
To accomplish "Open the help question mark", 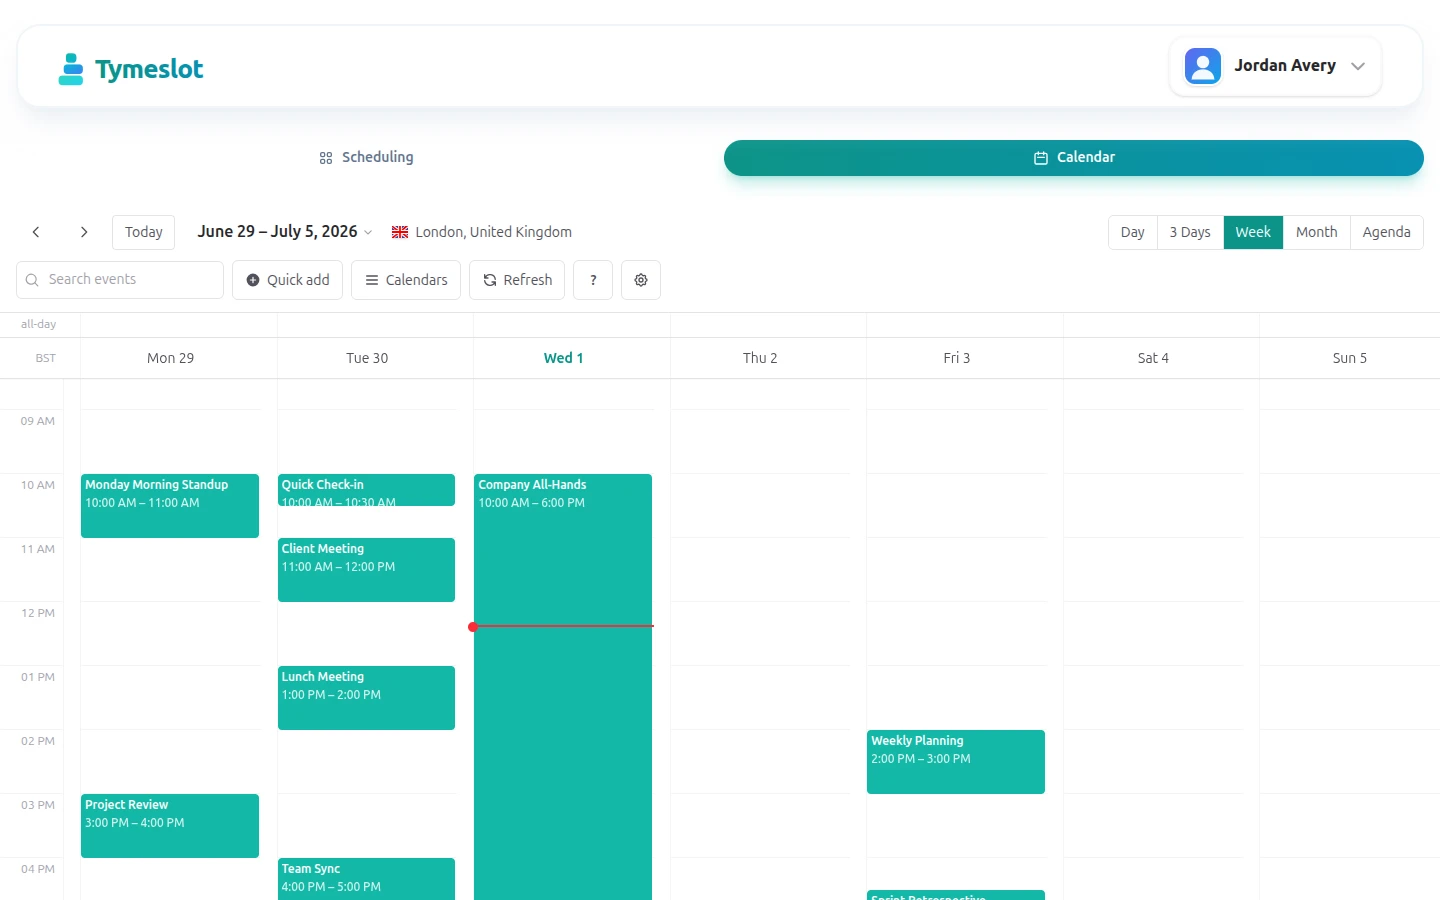I will (x=593, y=280).
